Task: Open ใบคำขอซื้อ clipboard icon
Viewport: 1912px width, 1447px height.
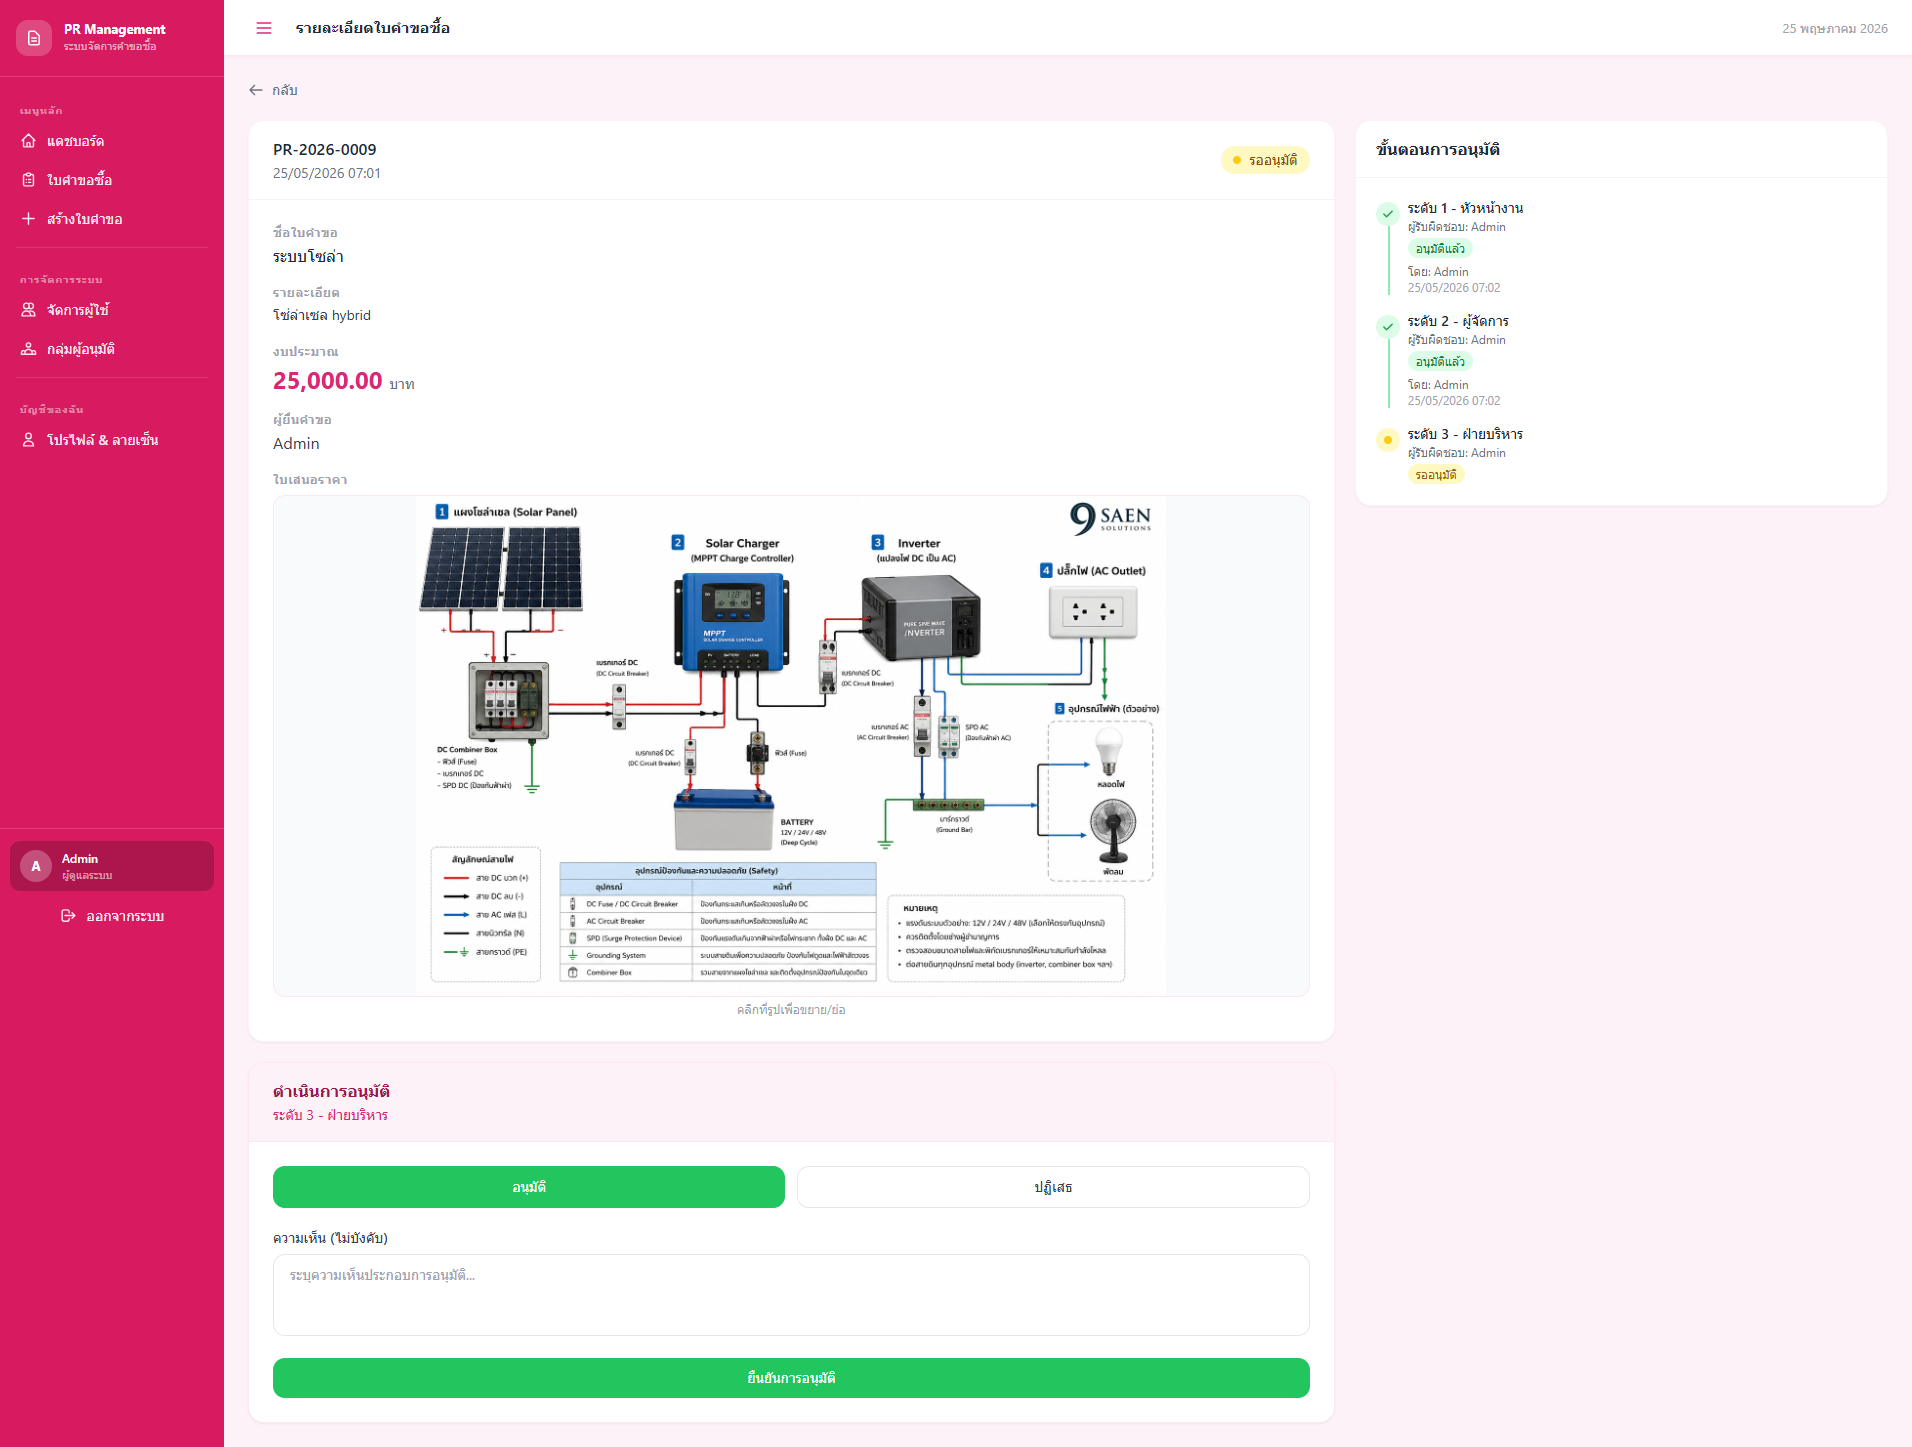Action: 29,180
